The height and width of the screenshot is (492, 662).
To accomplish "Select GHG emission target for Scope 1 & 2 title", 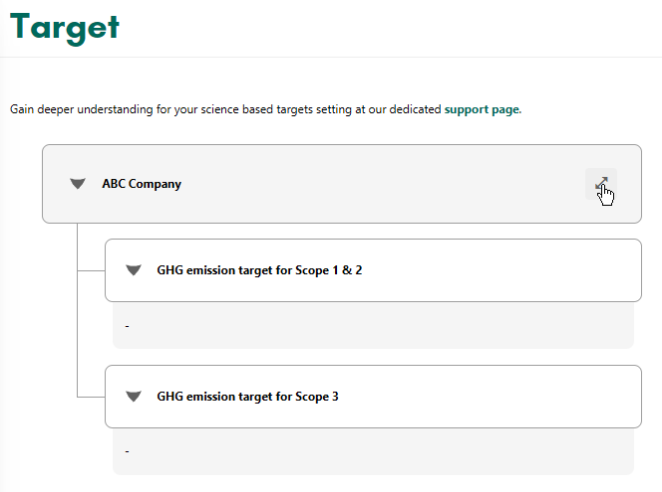I will (259, 270).
